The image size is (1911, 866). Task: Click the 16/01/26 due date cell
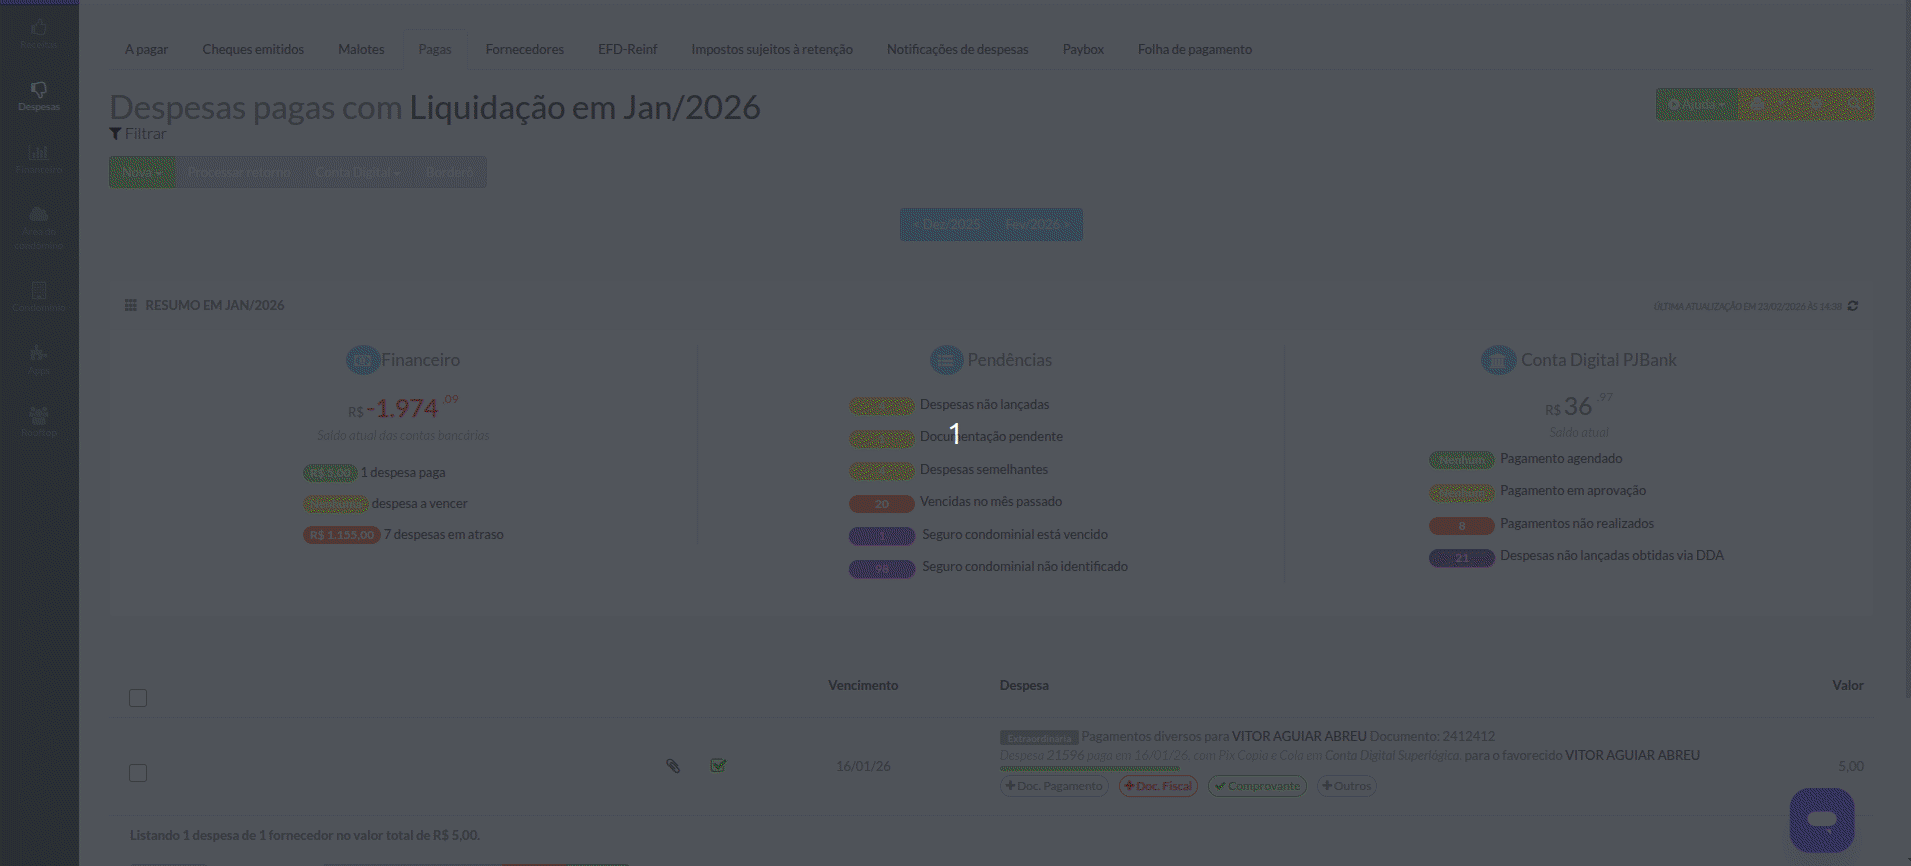pyautogui.click(x=863, y=767)
